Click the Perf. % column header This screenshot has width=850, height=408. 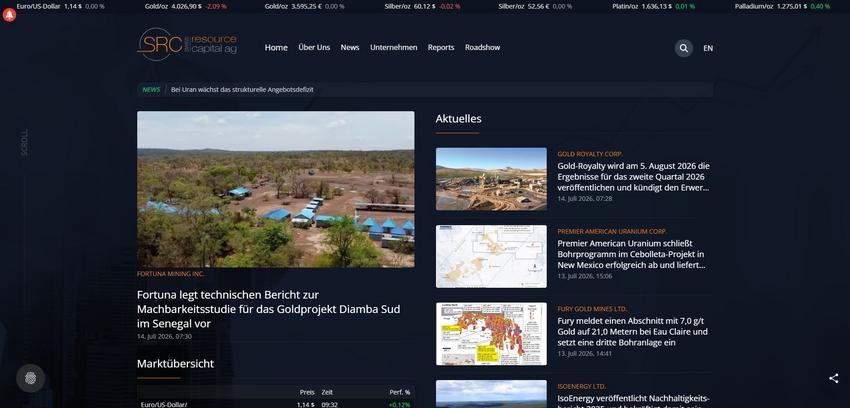pos(400,392)
